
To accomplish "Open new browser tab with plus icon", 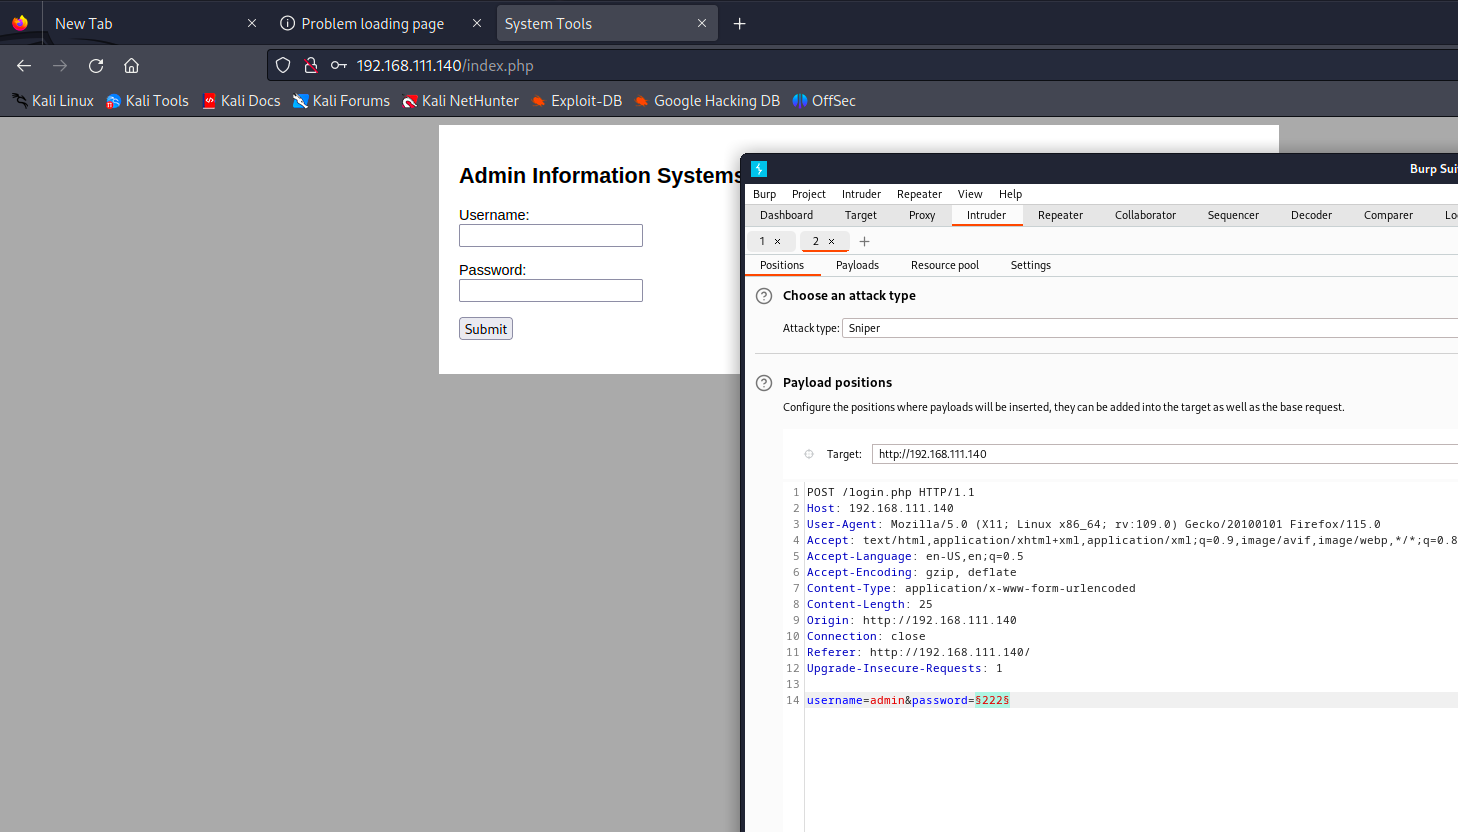I will coord(739,24).
